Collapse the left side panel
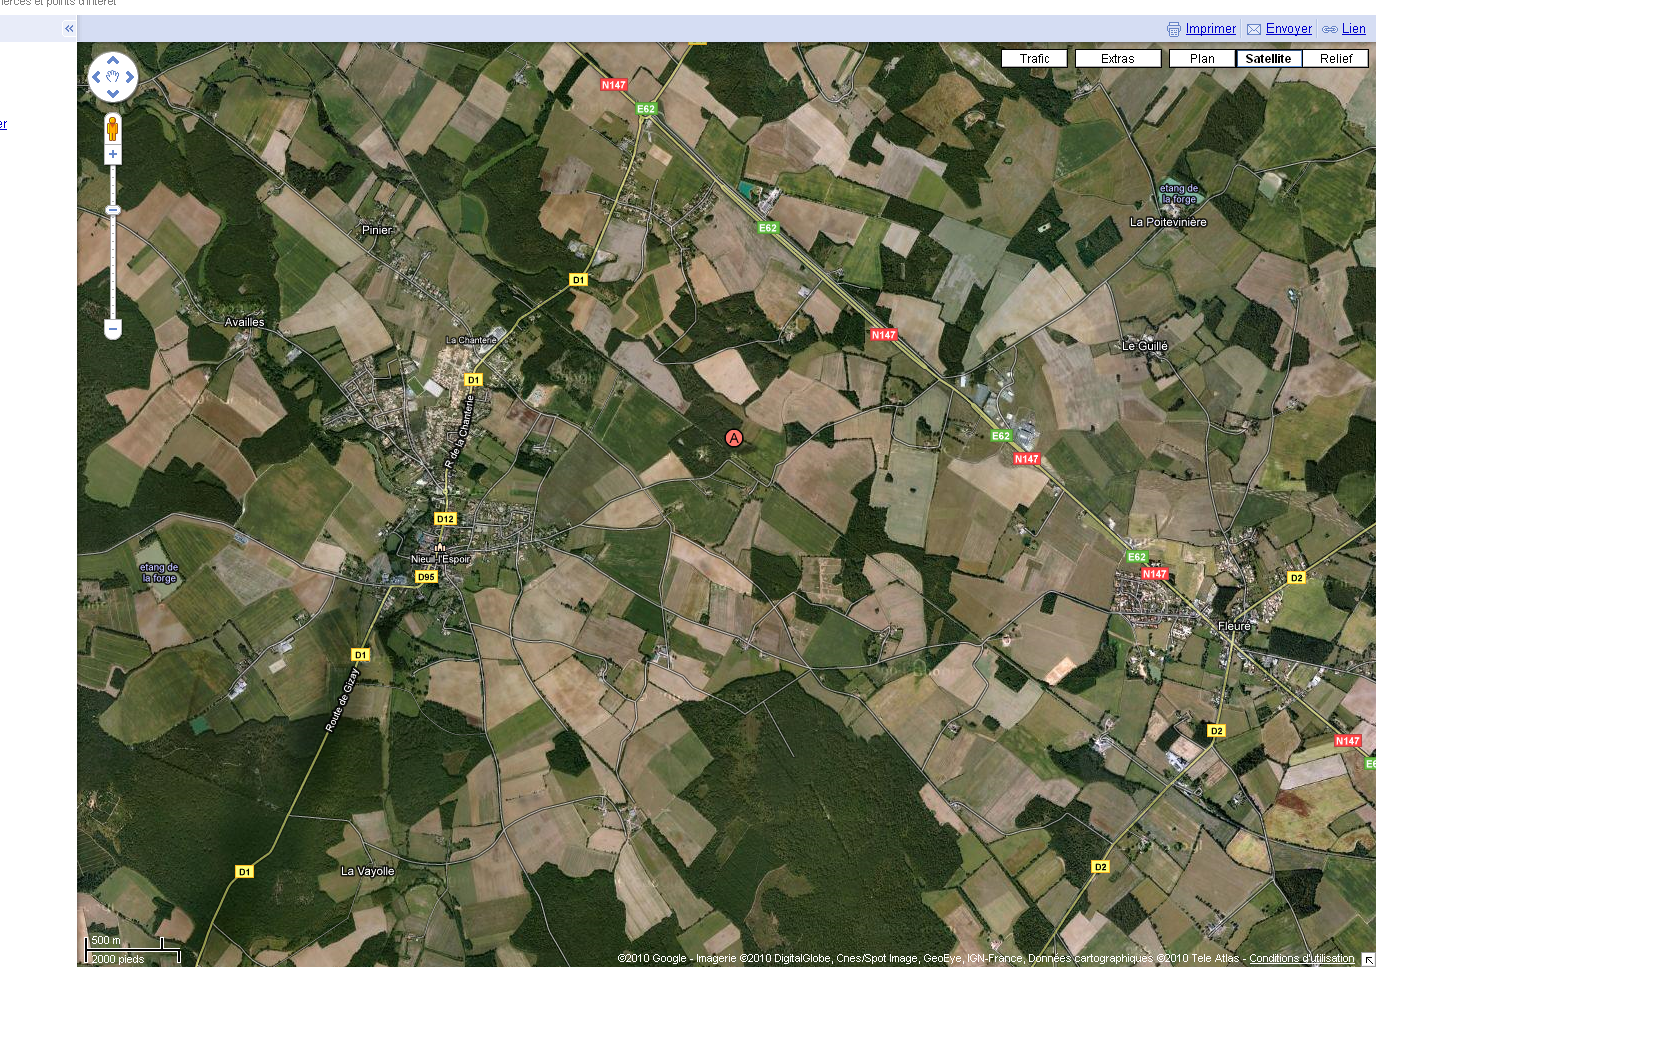 point(69,28)
